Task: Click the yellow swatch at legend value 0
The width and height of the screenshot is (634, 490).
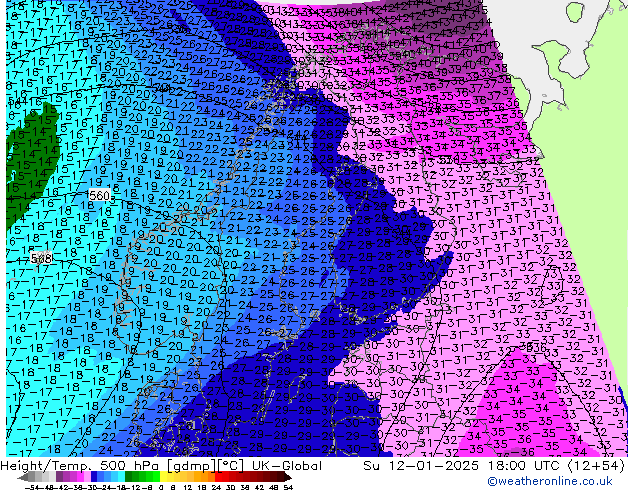Action: coord(163,478)
